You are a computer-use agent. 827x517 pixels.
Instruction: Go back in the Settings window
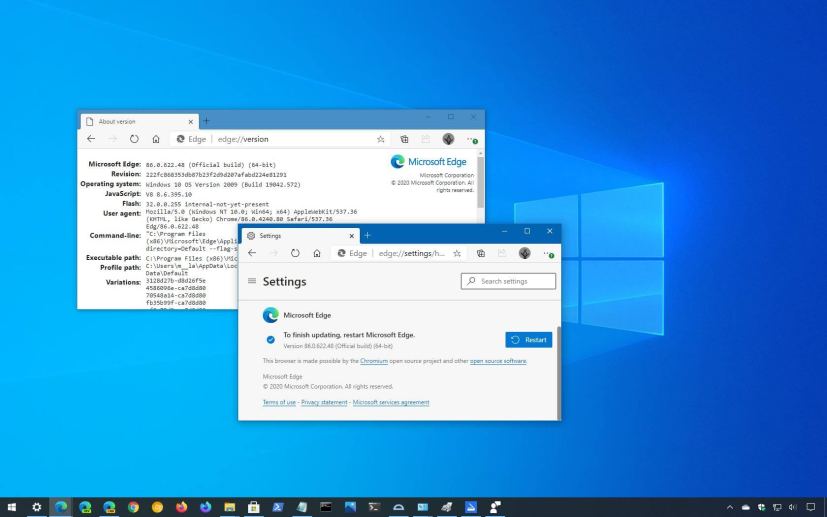[x=252, y=253]
